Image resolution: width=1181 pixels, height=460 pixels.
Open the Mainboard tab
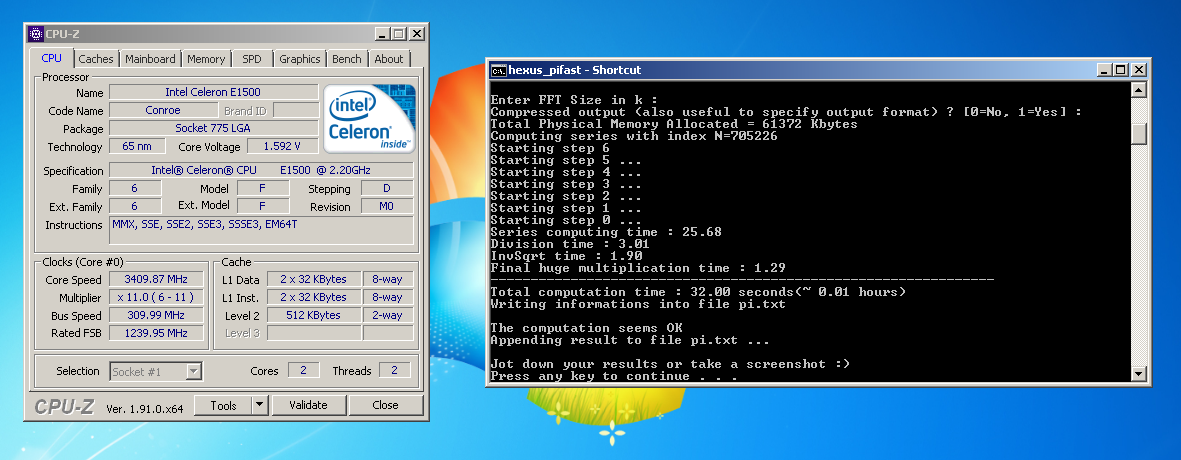point(151,59)
